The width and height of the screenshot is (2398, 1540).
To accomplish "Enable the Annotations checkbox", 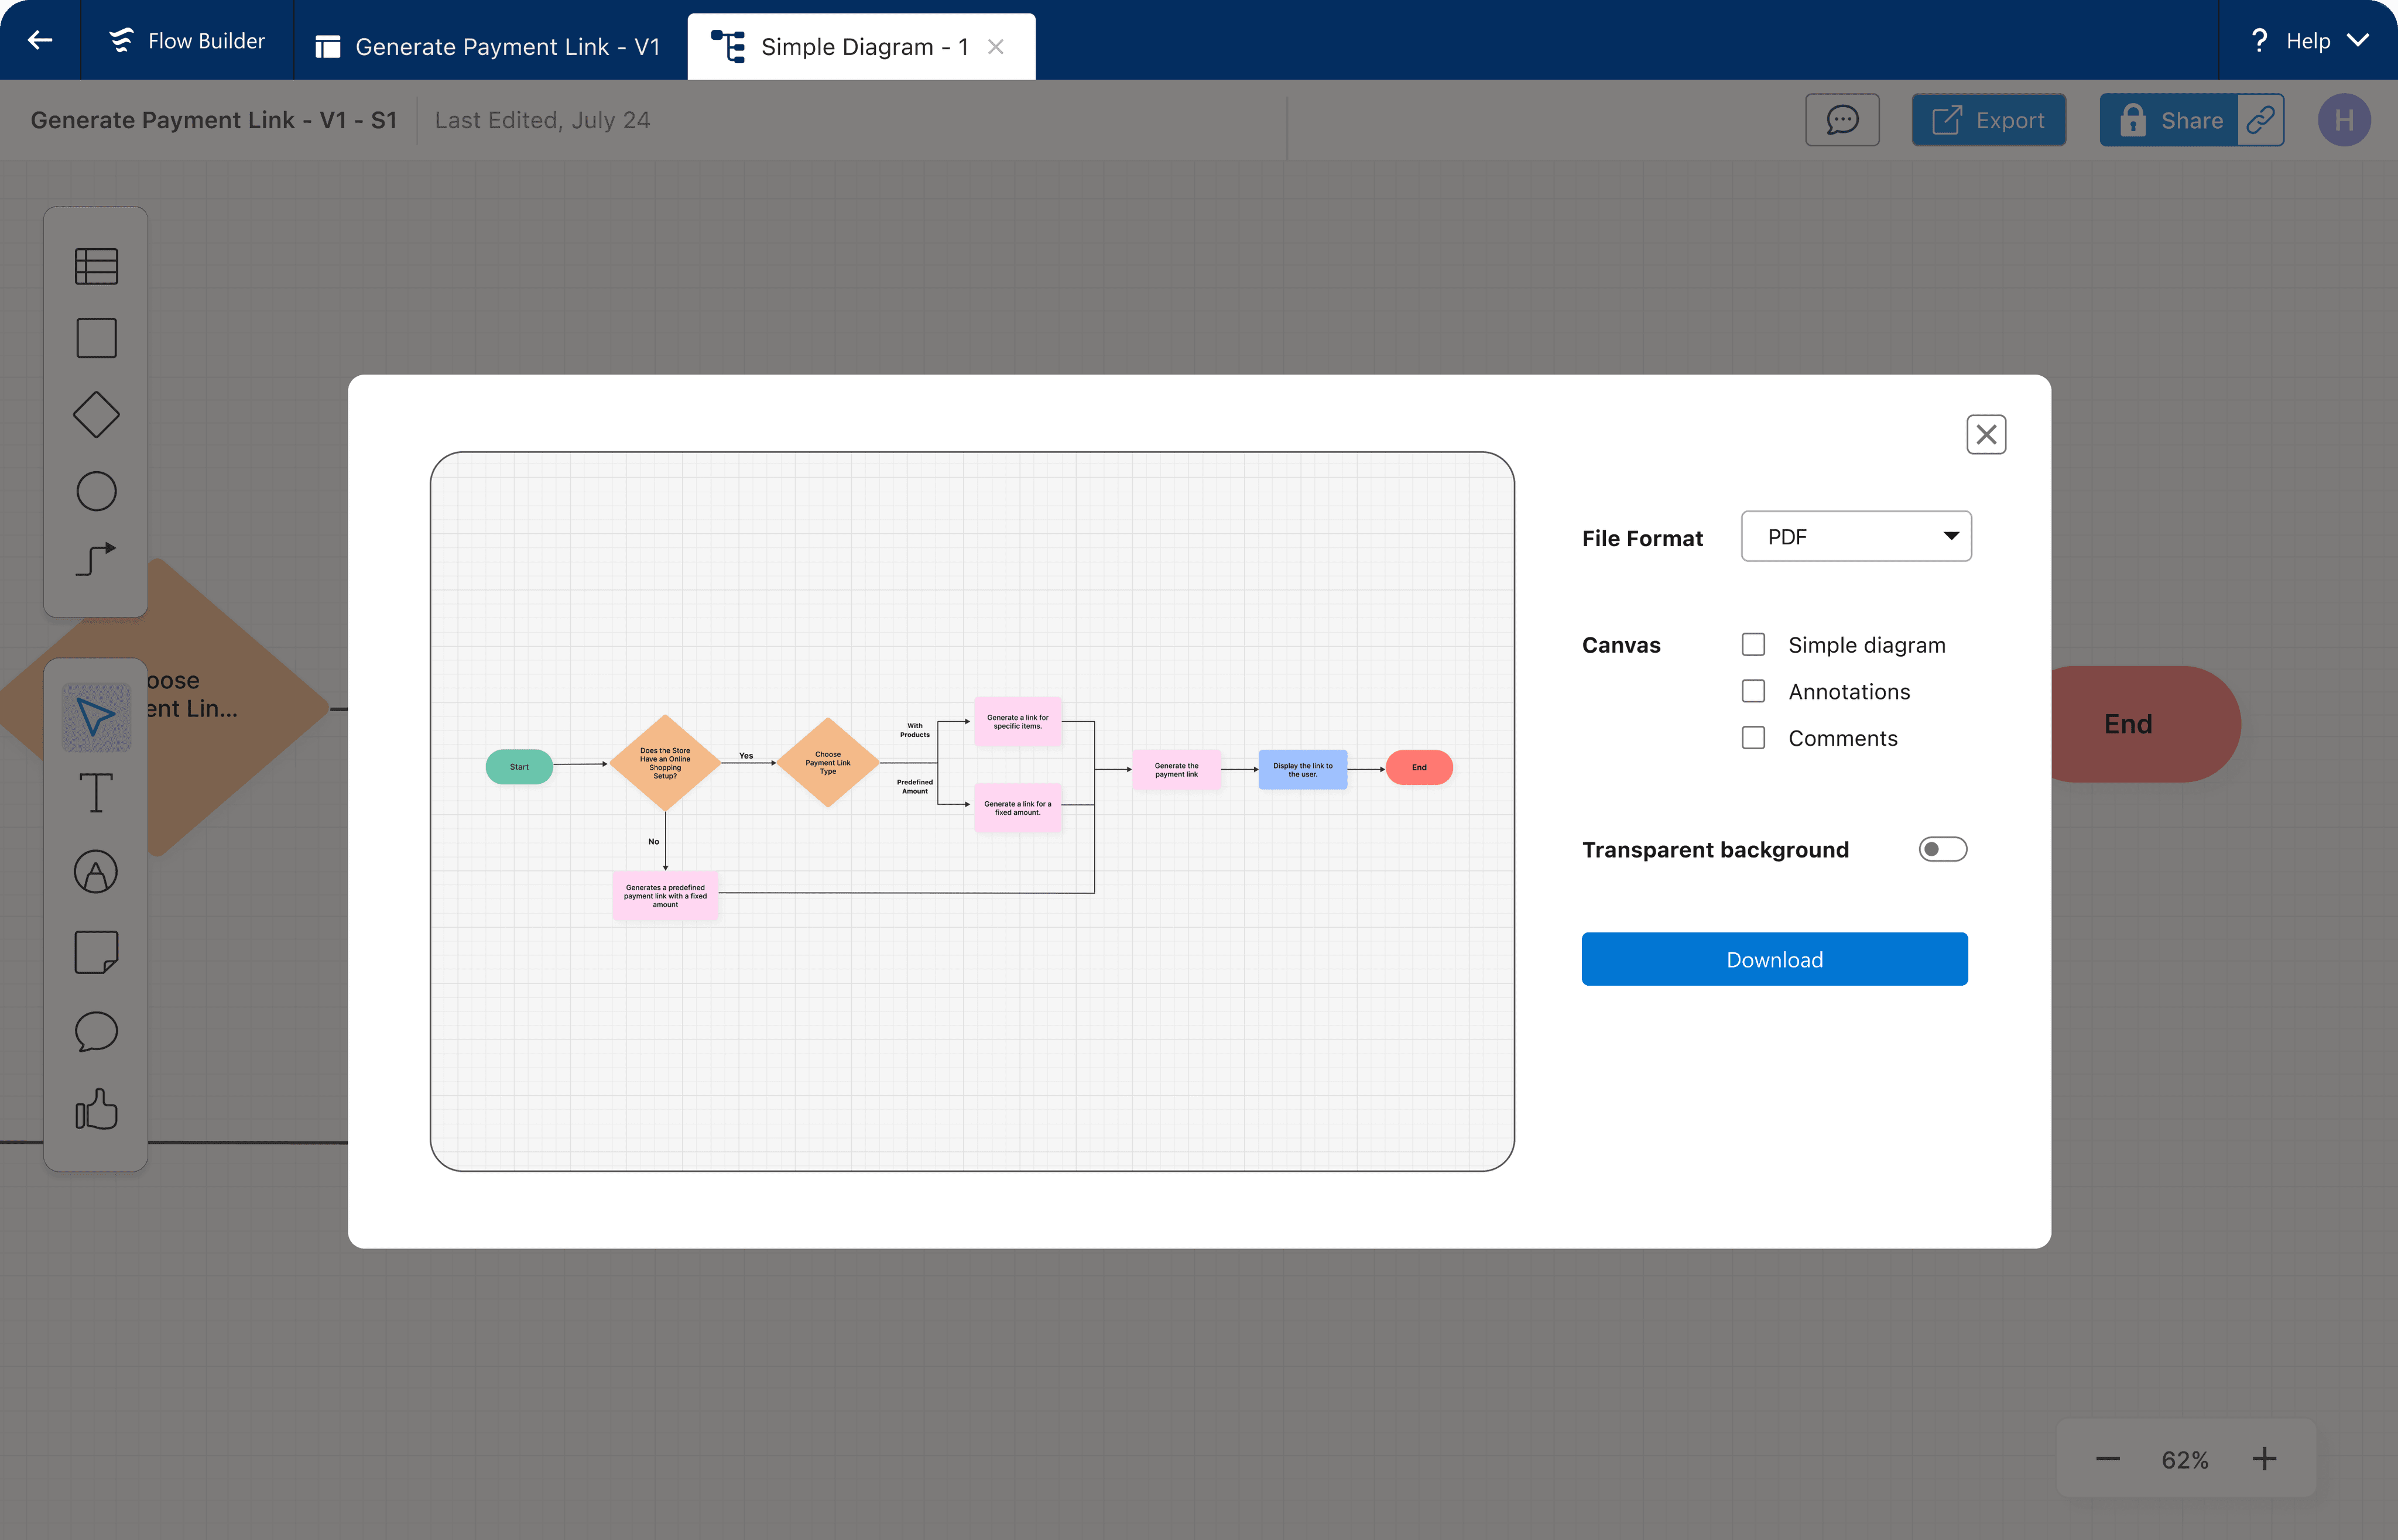I will 1753,691.
